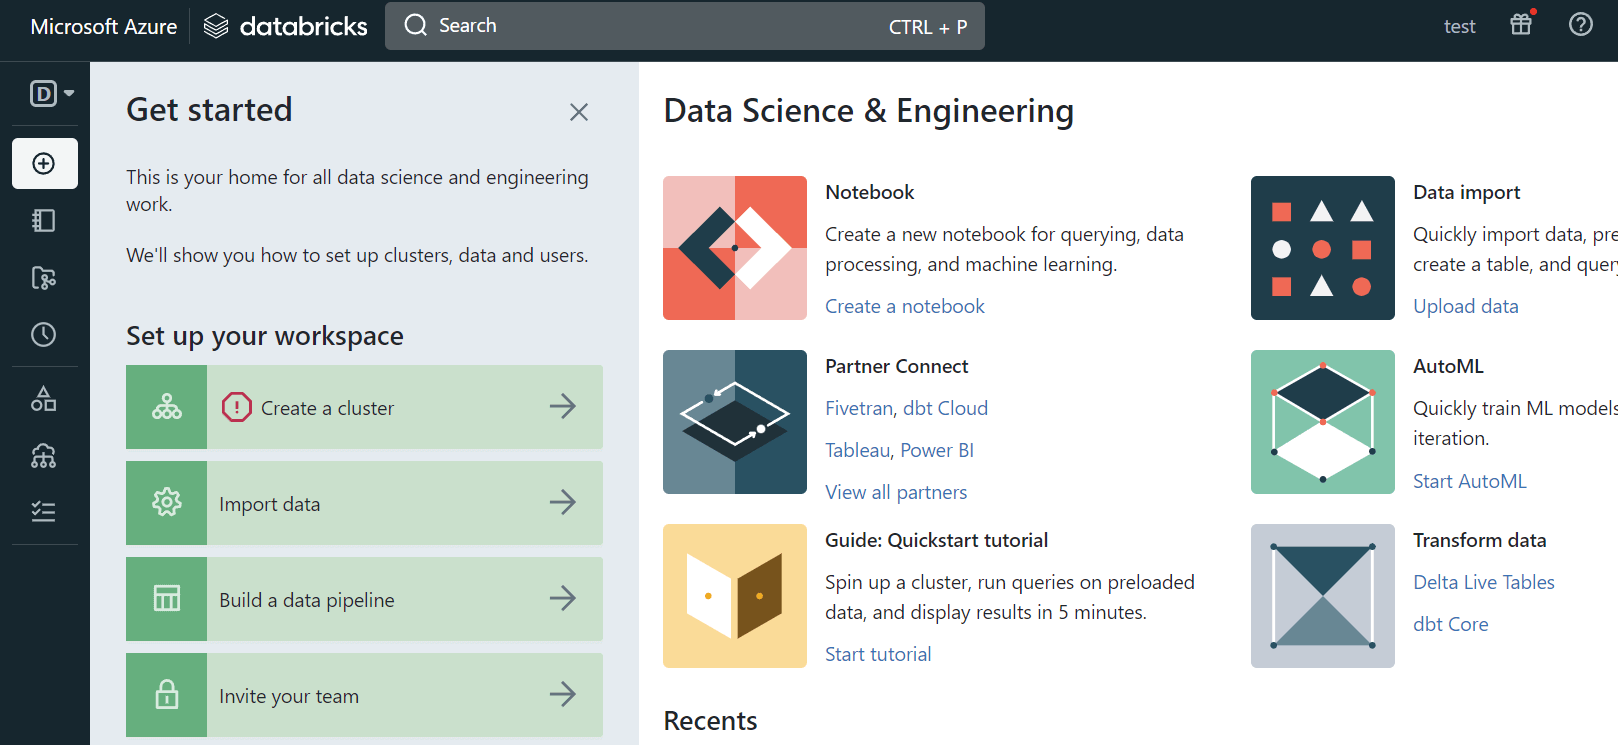Click the Create a notebook link

coord(904,306)
